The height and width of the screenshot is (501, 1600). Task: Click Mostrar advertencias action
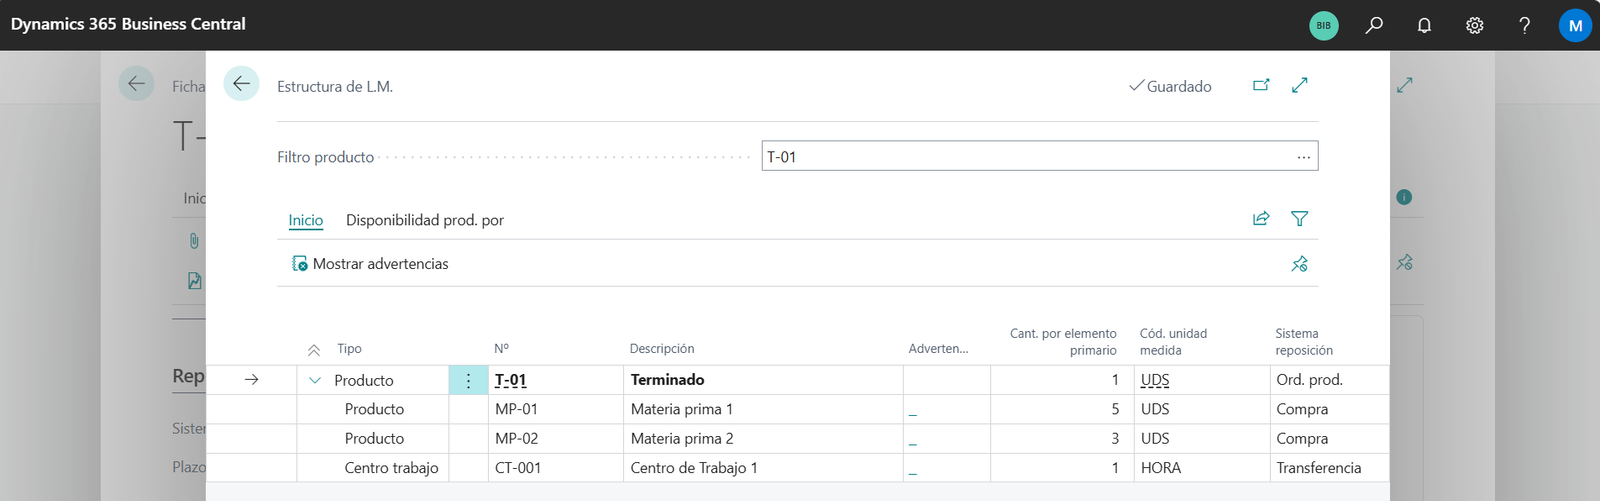pyautogui.click(x=370, y=264)
